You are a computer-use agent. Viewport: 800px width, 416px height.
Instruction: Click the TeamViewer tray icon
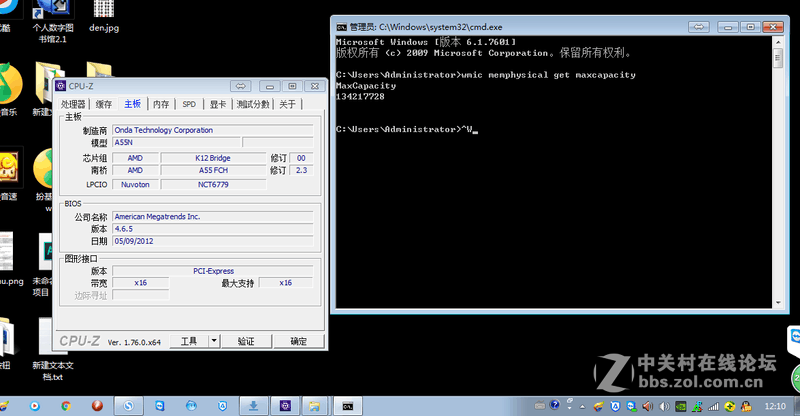point(632,406)
